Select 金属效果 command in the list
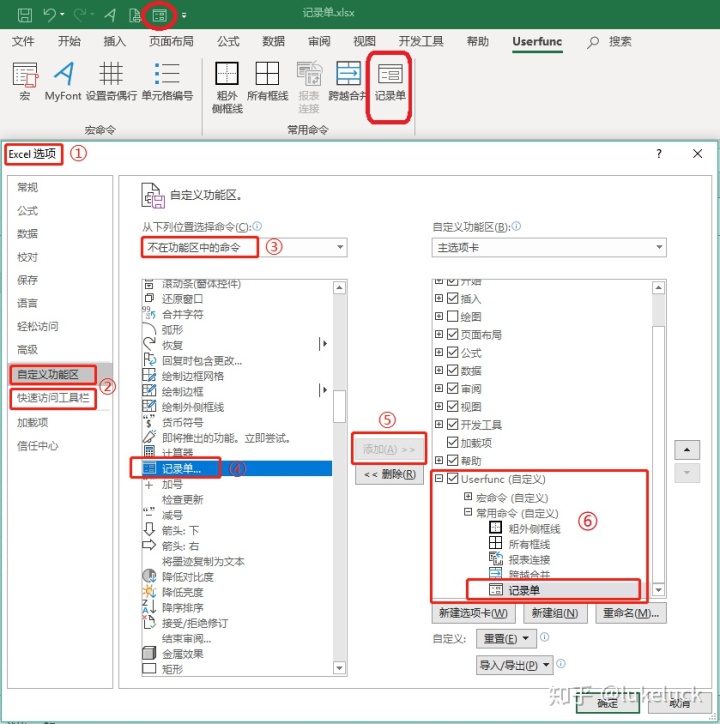This screenshot has height=724, width=720. click(237, 654)
